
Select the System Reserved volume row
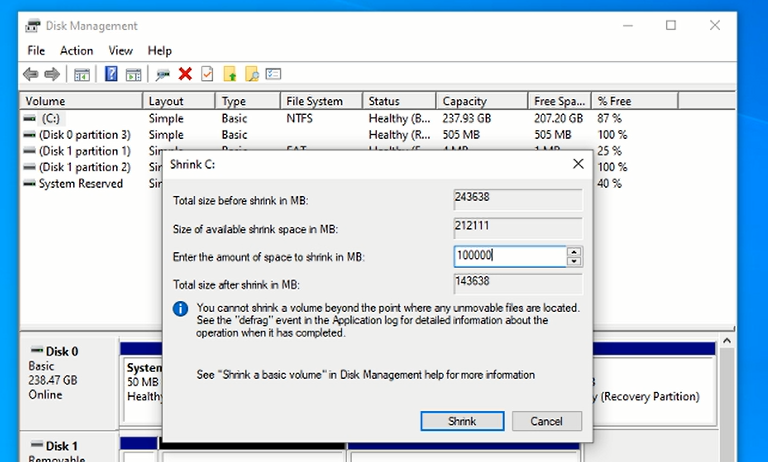click(x=80, y=184)
